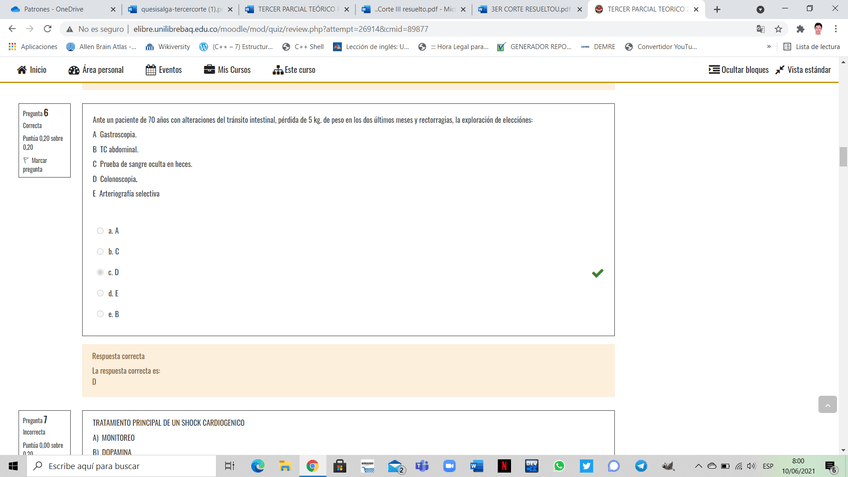Switch to the 3ER CORTE RESUELTOU.pdf tab
The width and height of the screenshot is (848, 477).
tap(530, 9)
